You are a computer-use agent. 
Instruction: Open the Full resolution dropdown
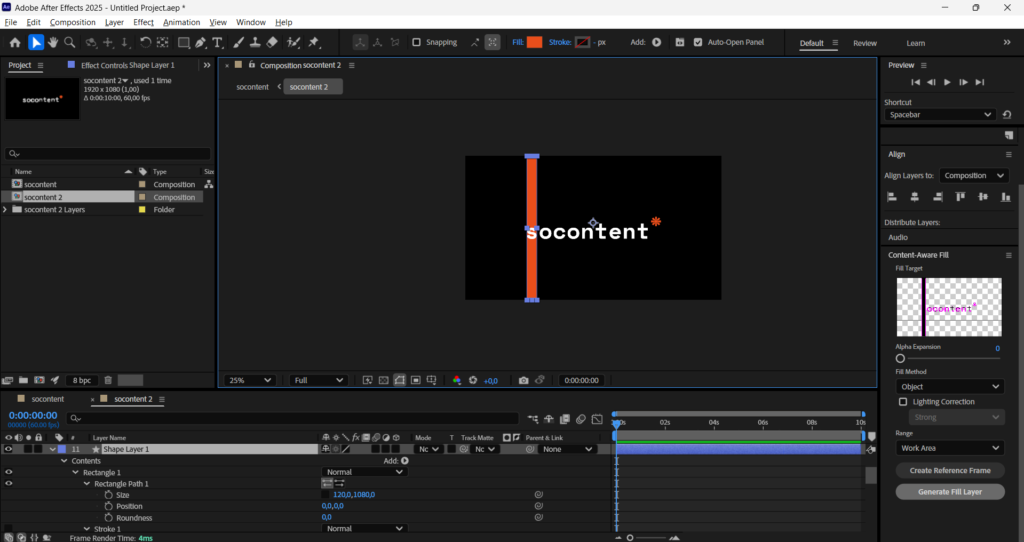(x=318, y=380)
